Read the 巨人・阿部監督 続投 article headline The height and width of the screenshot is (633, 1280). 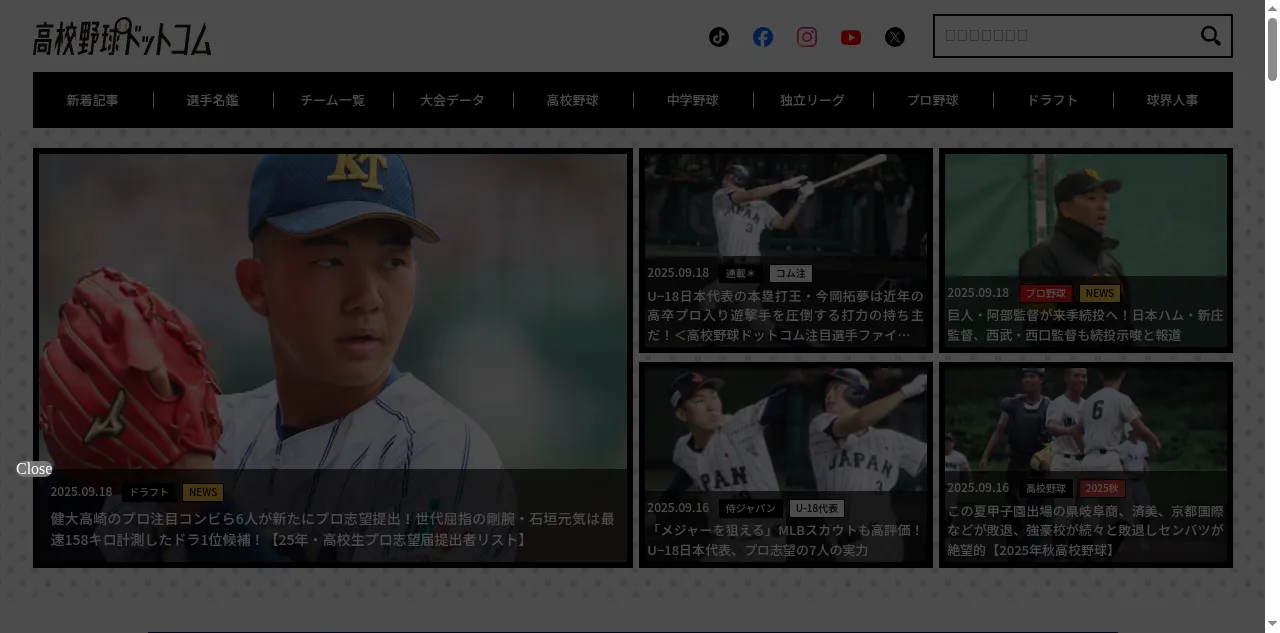(x=1086, y=325)
